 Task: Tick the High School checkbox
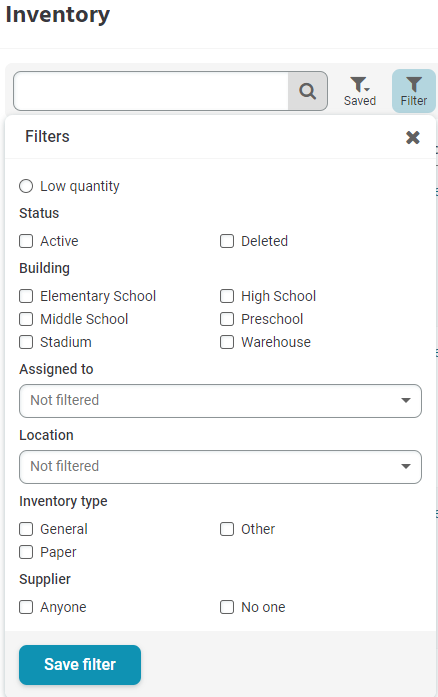click(227, 296)
